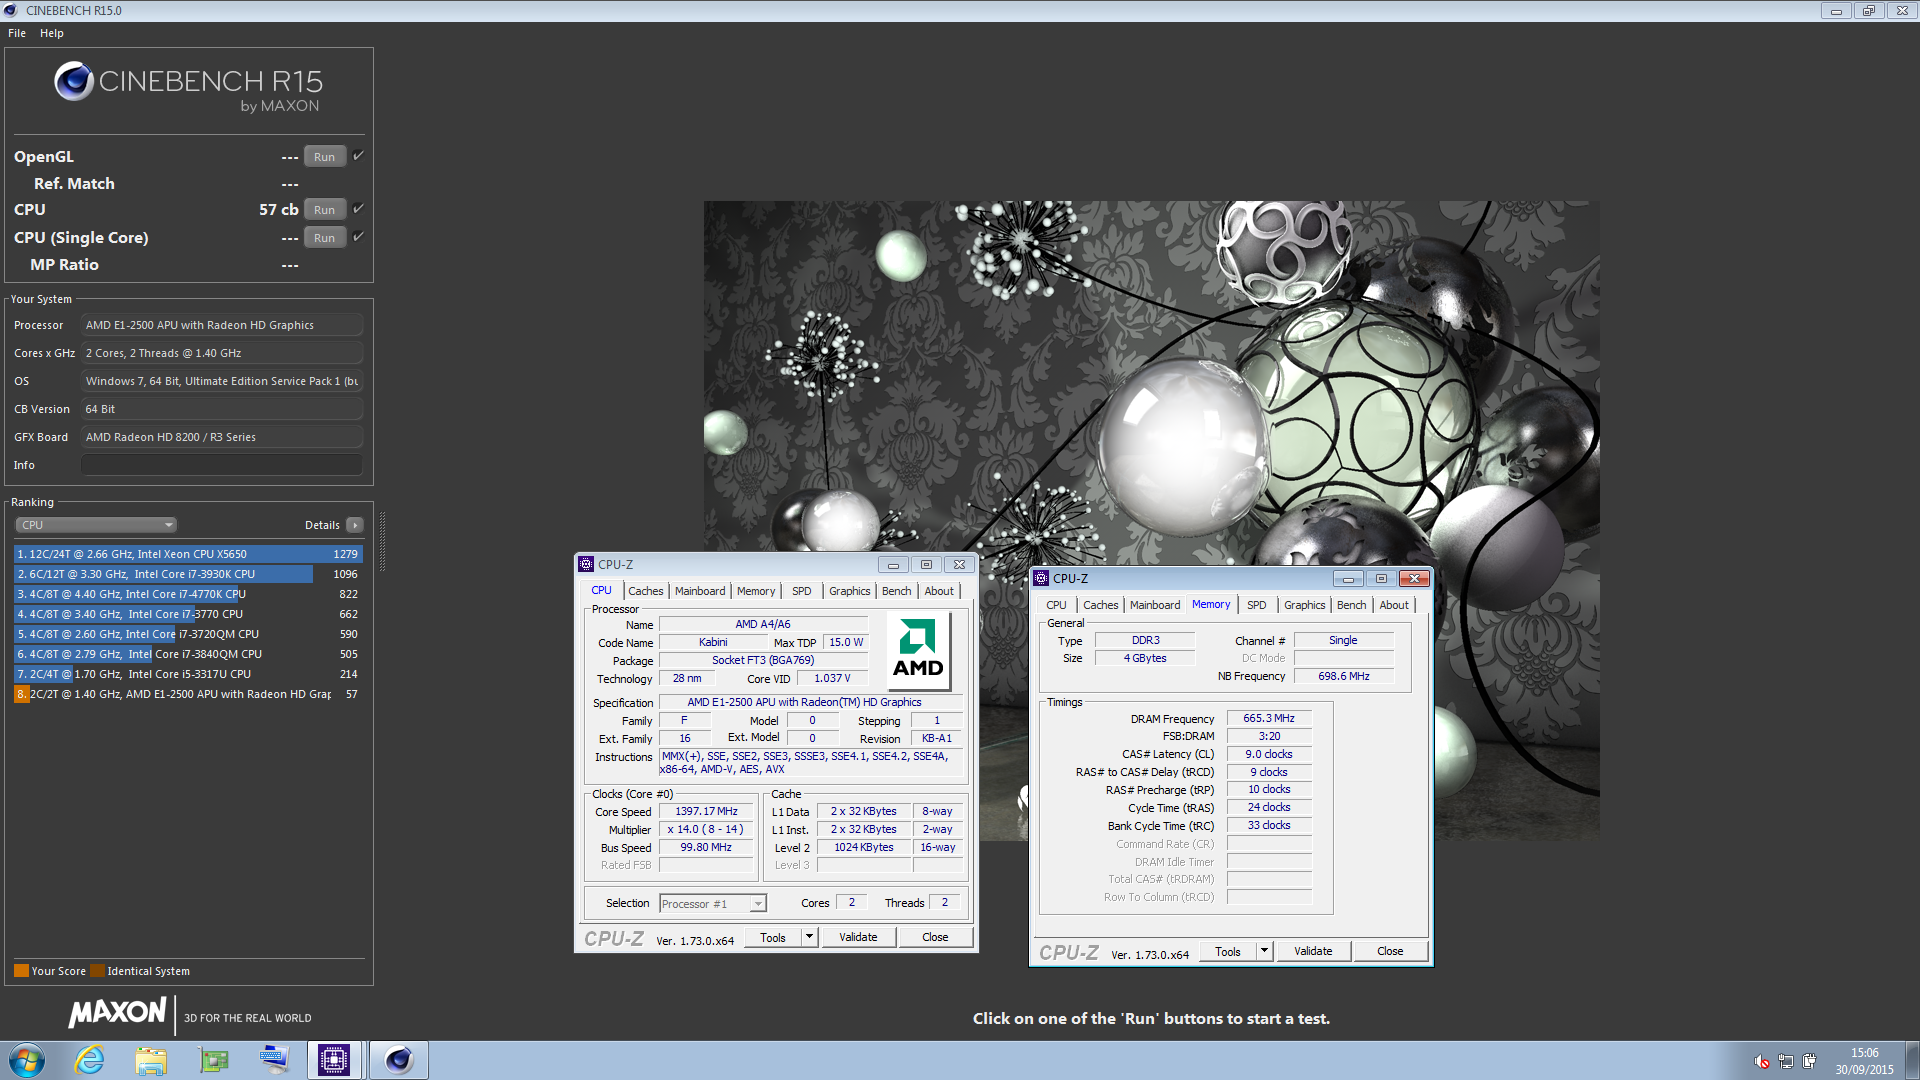
Task: Switch to Cinebench in taskbar
Action: pyautogui.click(x=398, y=1060)
